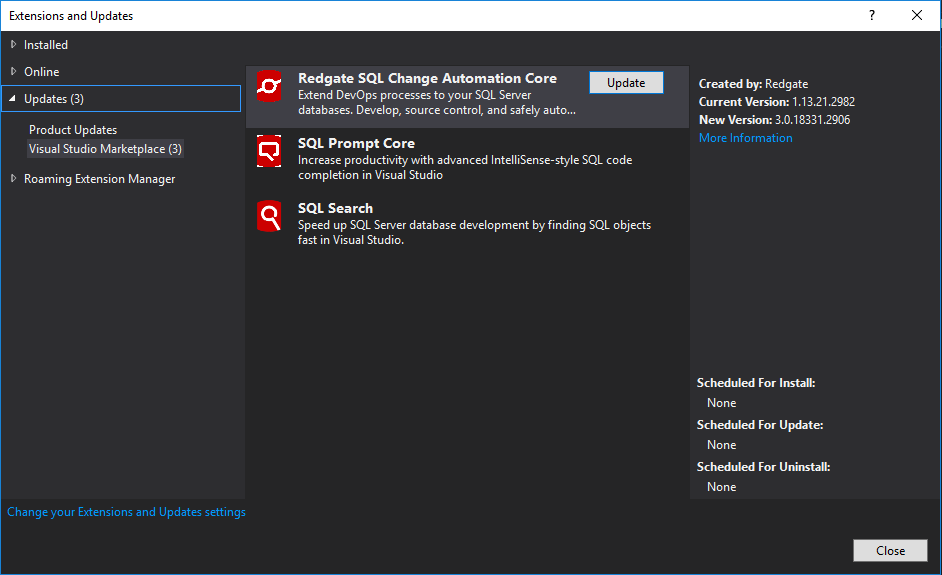This screenshot has width=942, height=575.
Task: Select the Updates (3) category label
Action: pyautogui.click(x=54, y=99)
